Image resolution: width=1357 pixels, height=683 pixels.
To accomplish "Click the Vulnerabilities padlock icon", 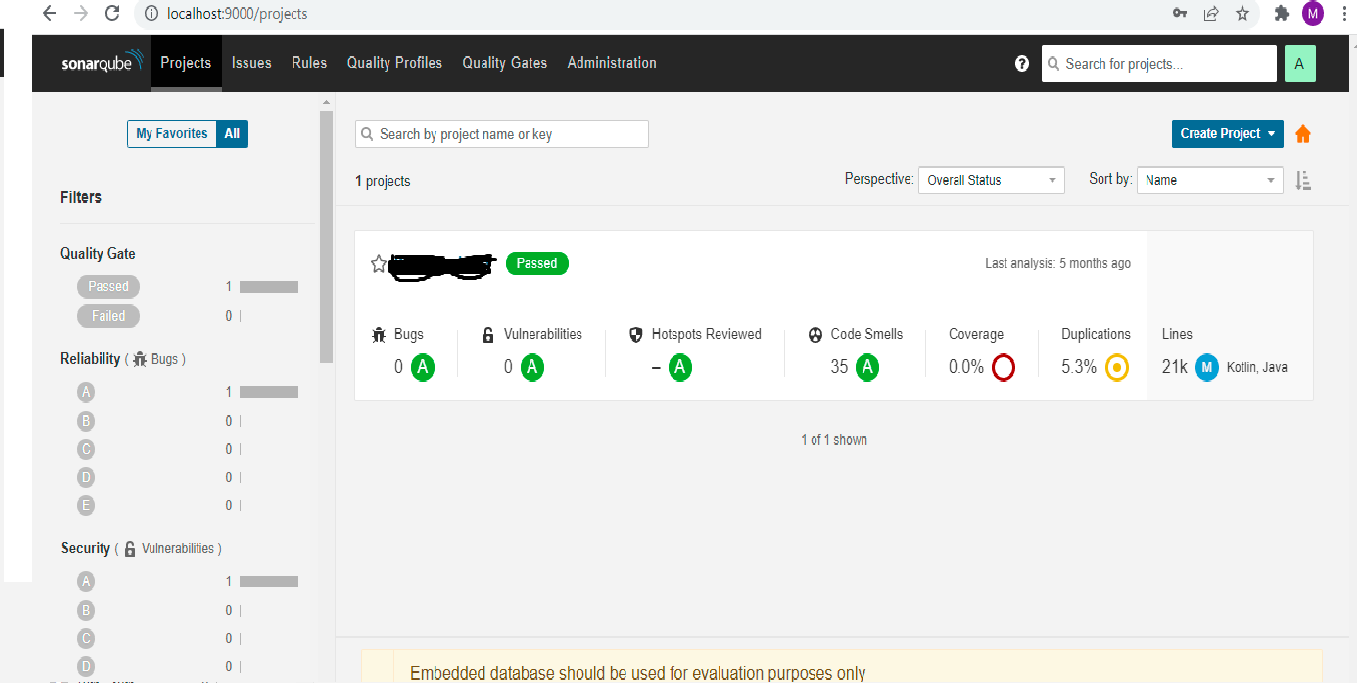I will click(x=487, y=334).
